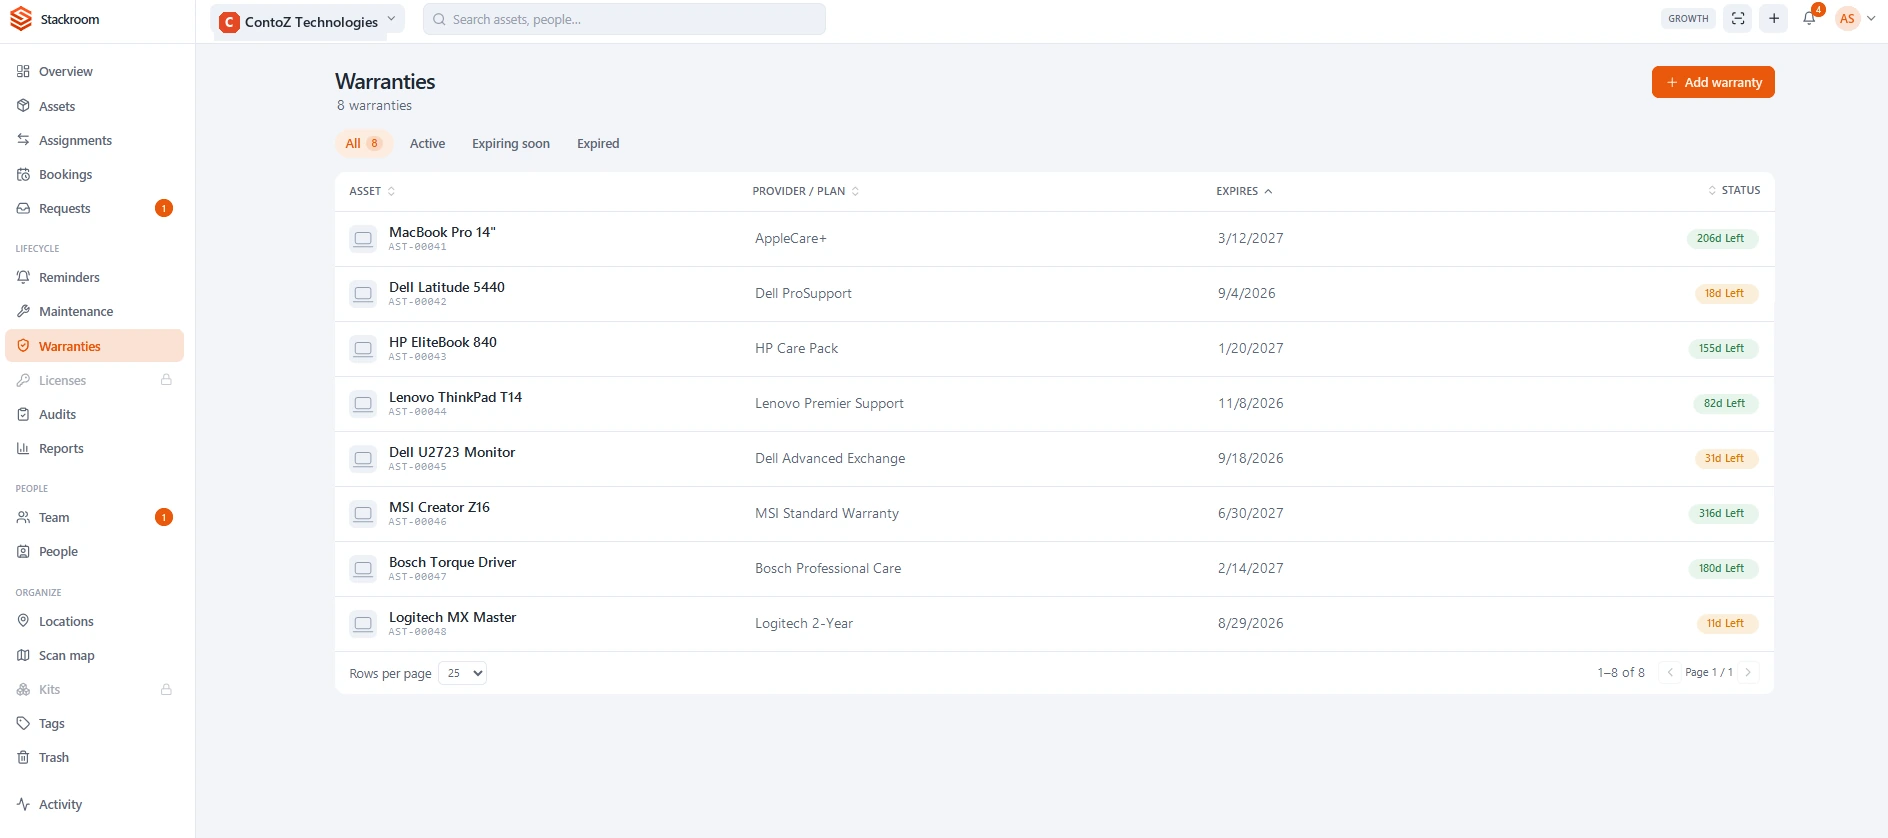The height and width of the screenshot is (838, 1888).
Task: Go to next page of warranties
Action: pyautogui.click(x=1748, y=672)
